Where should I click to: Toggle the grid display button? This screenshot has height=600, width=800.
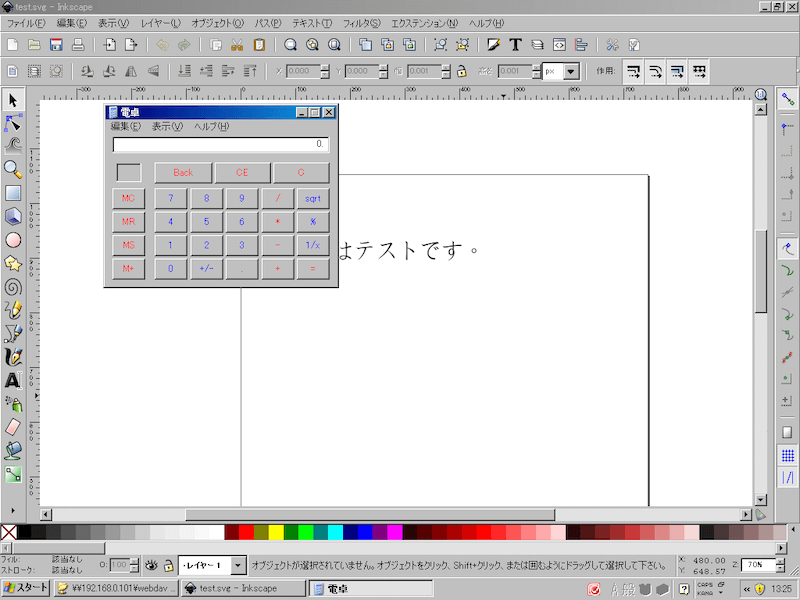tap(788, 455)
